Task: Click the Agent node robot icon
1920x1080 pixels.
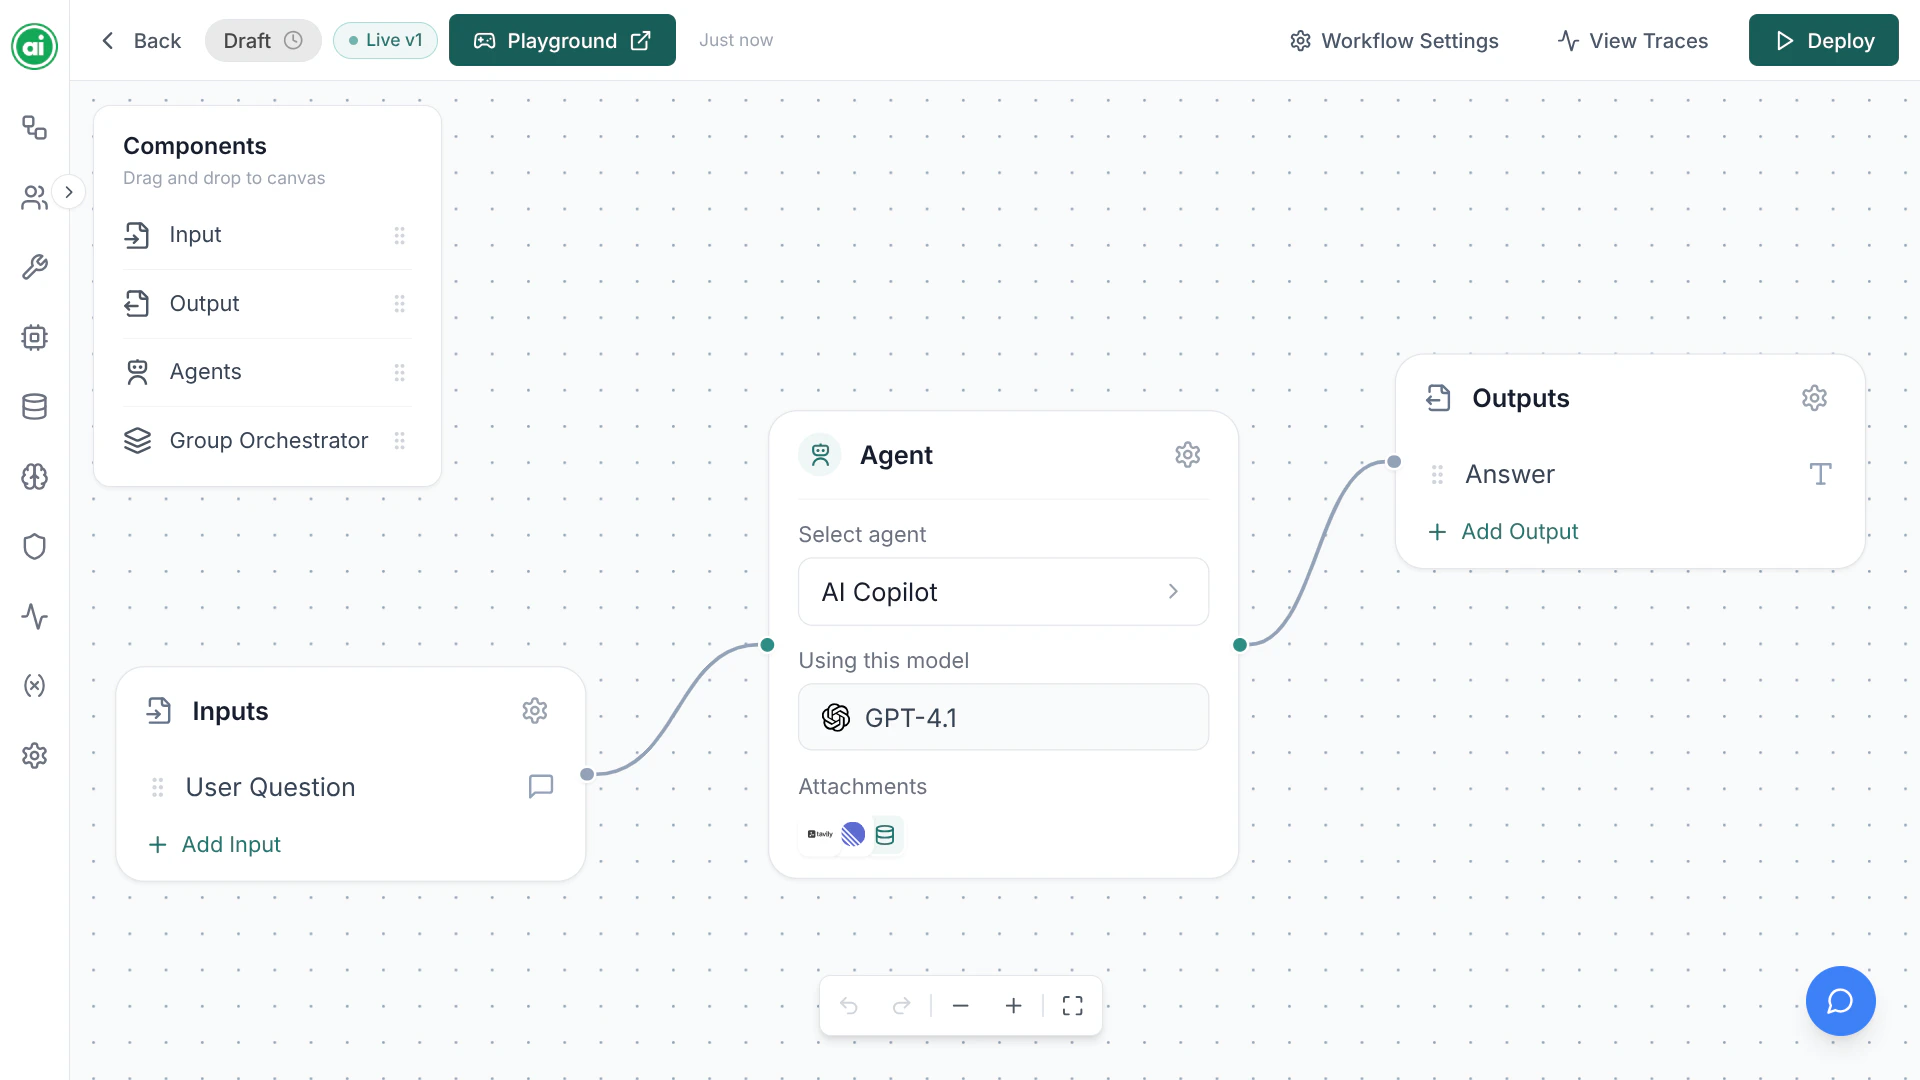Action: tap(820, 455)
